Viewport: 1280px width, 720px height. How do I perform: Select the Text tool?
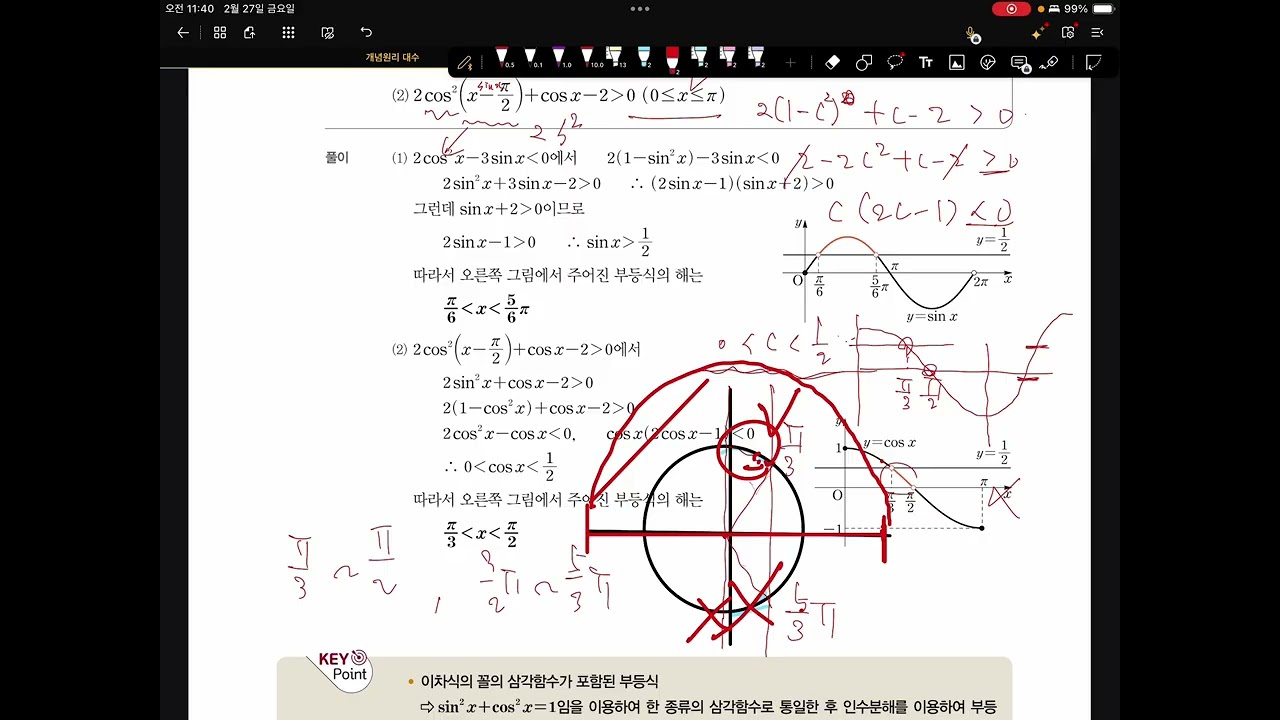click(926, 62)
